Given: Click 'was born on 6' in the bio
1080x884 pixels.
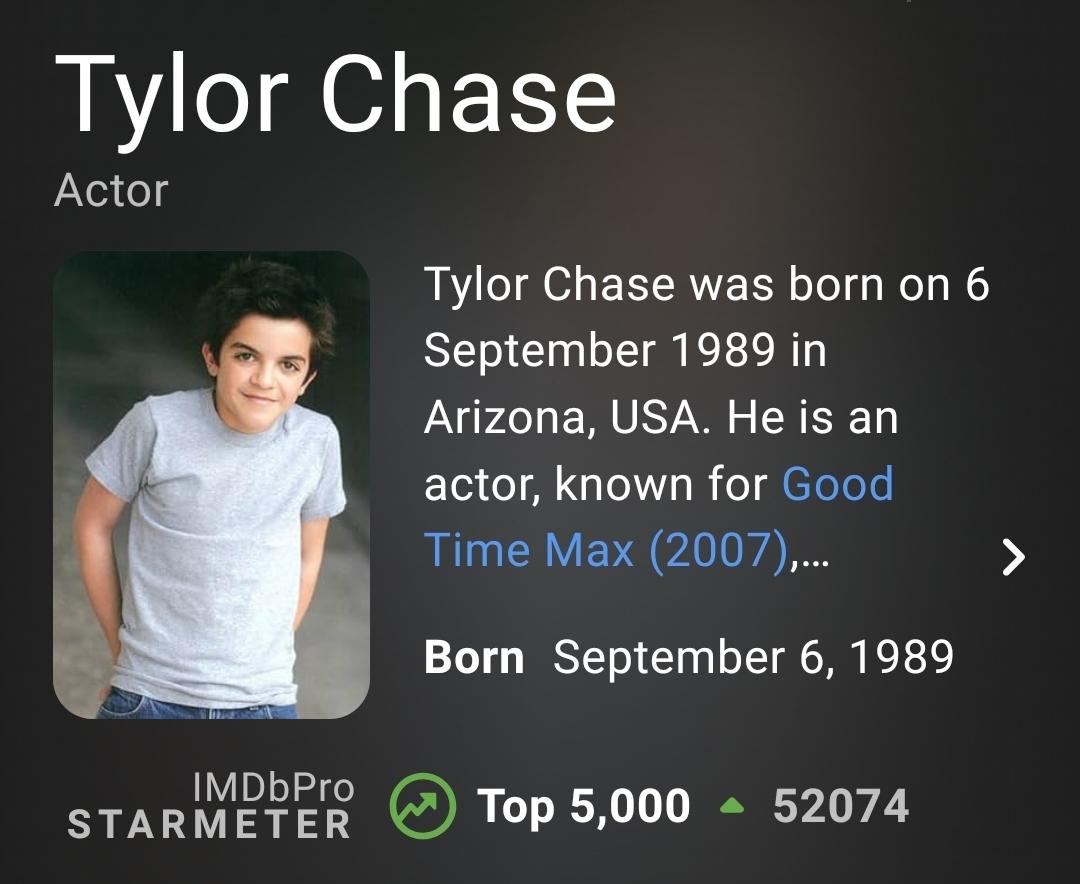Looking at the screenshot, I should pyautogui.click(x=836, y=285).
